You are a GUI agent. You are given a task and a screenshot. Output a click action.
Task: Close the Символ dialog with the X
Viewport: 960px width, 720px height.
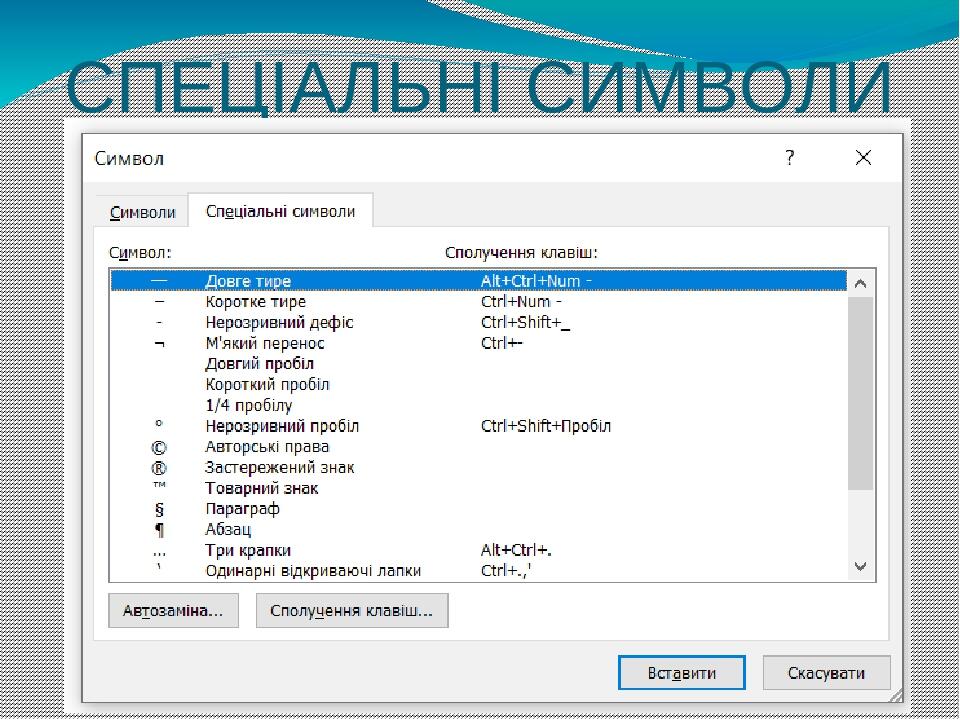coord(863,158)
